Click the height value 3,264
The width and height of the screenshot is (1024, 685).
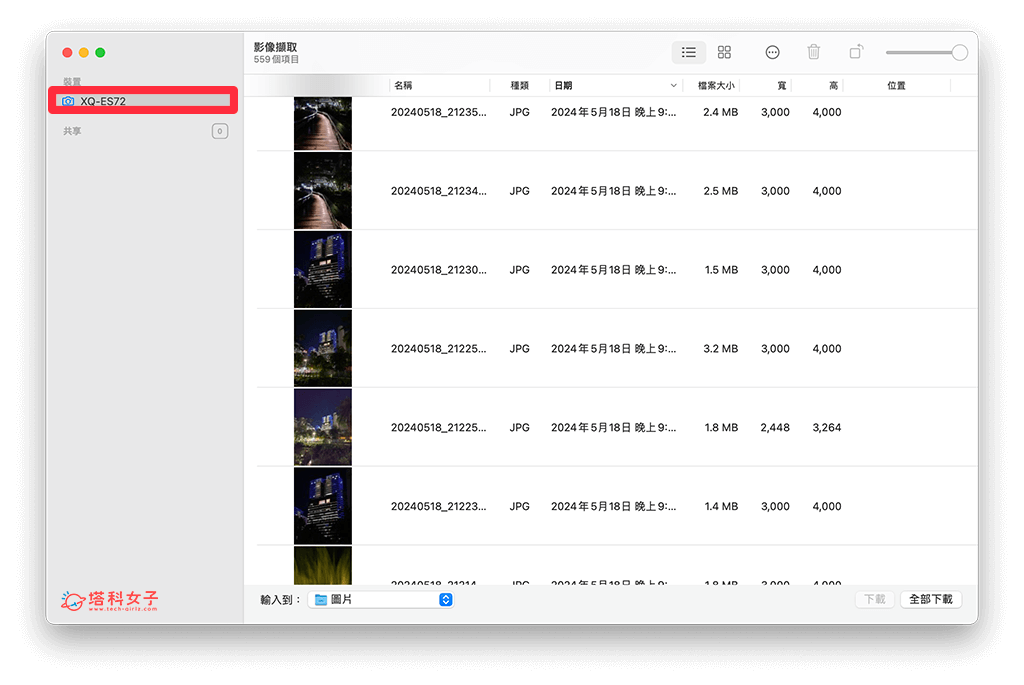827,428
